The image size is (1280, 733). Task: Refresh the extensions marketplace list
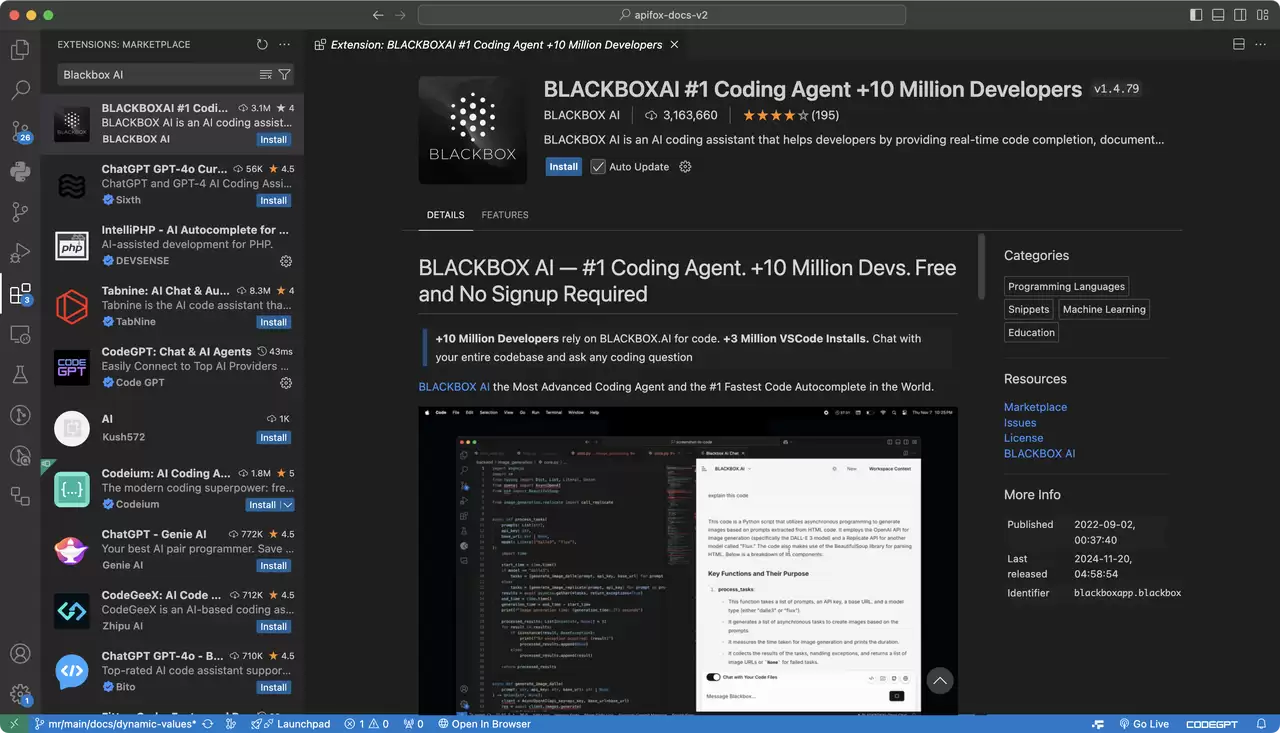pos(262,45)
